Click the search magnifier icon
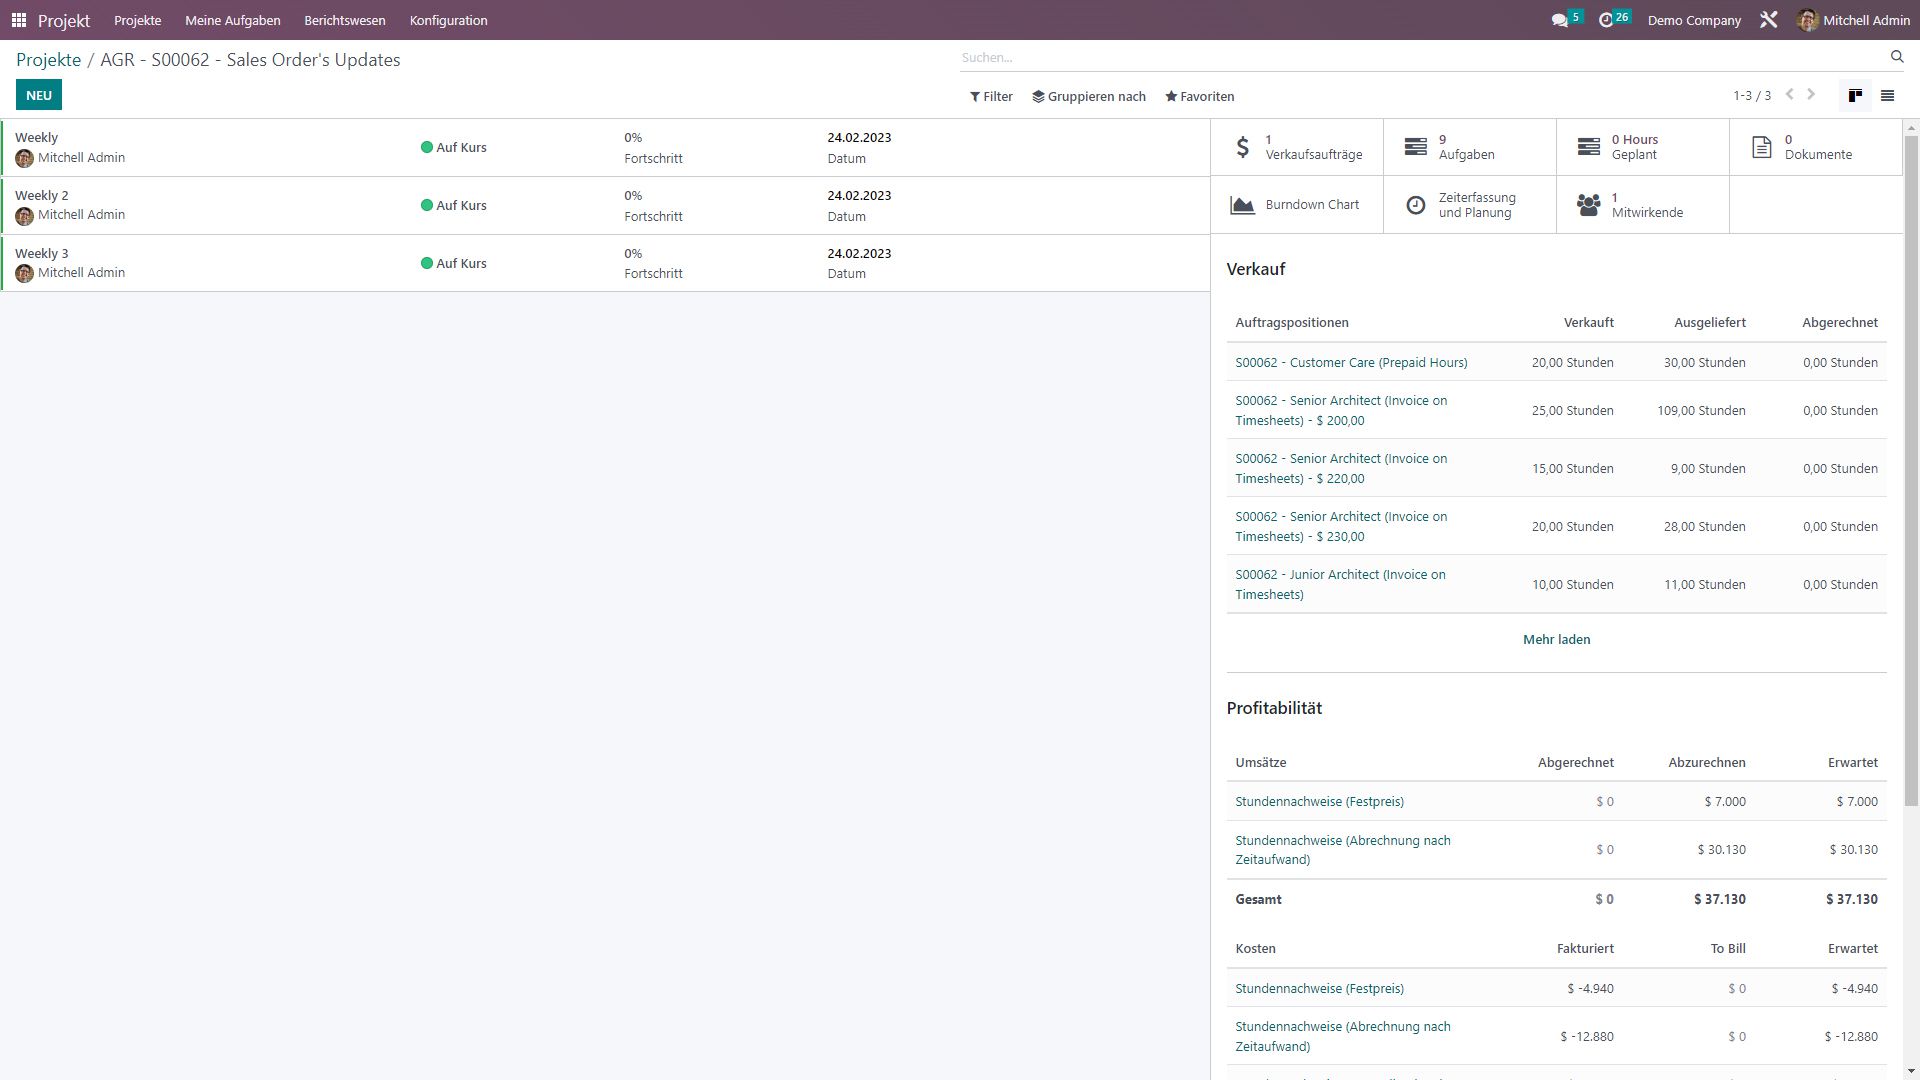1920x1080 pixels. (x=1896, y=57)
